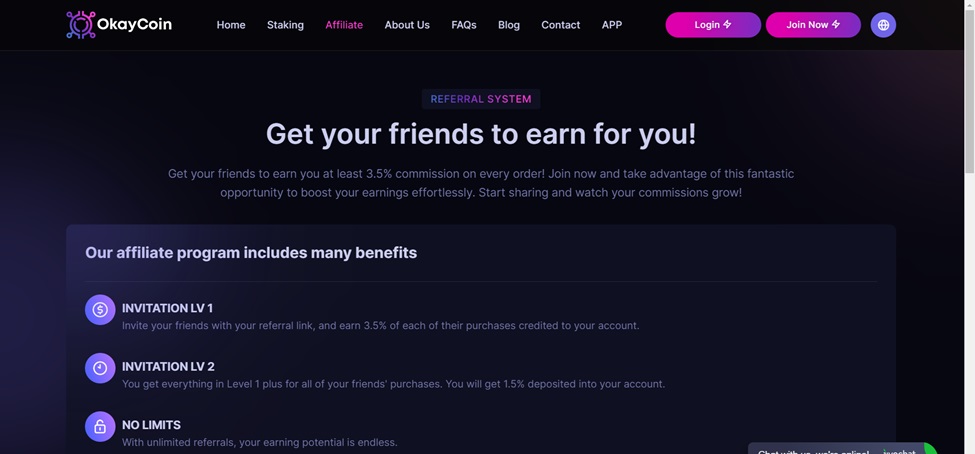This screenshot has height=454, width=975.
Task: Open the globe language selector
Action: (x=883, y=25)
